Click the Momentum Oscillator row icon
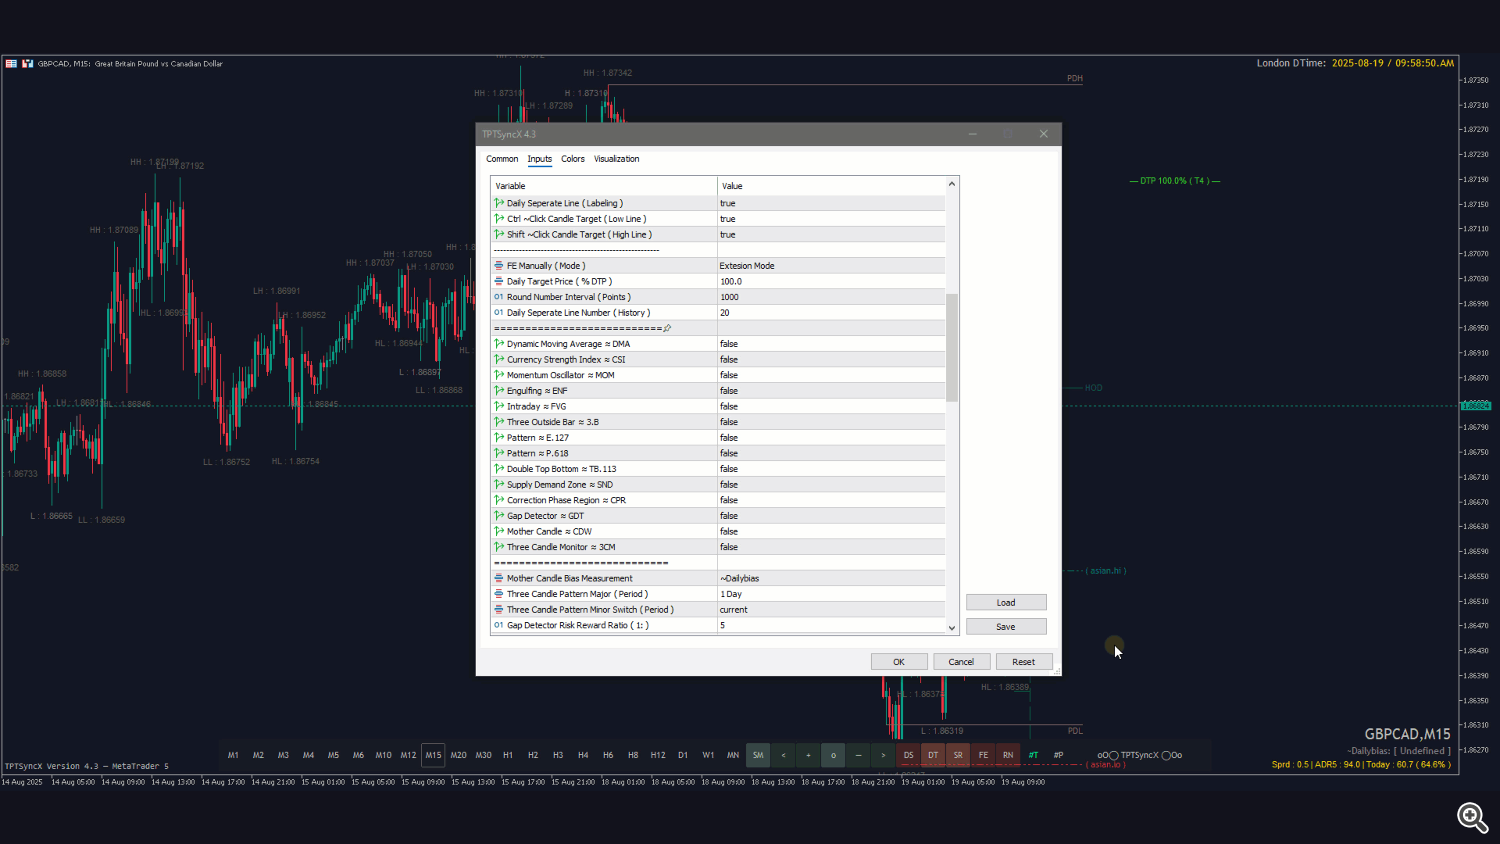The image size is (1500, 844). (x=499, y=375)
